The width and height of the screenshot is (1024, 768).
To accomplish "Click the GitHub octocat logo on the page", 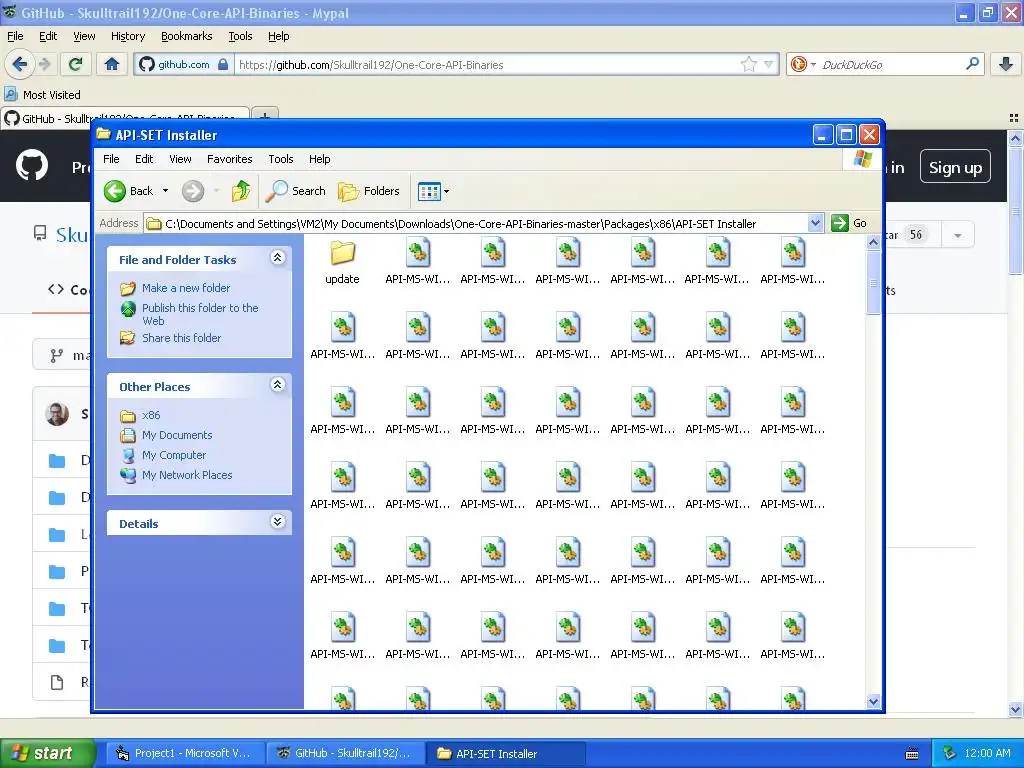I will 32,165.
